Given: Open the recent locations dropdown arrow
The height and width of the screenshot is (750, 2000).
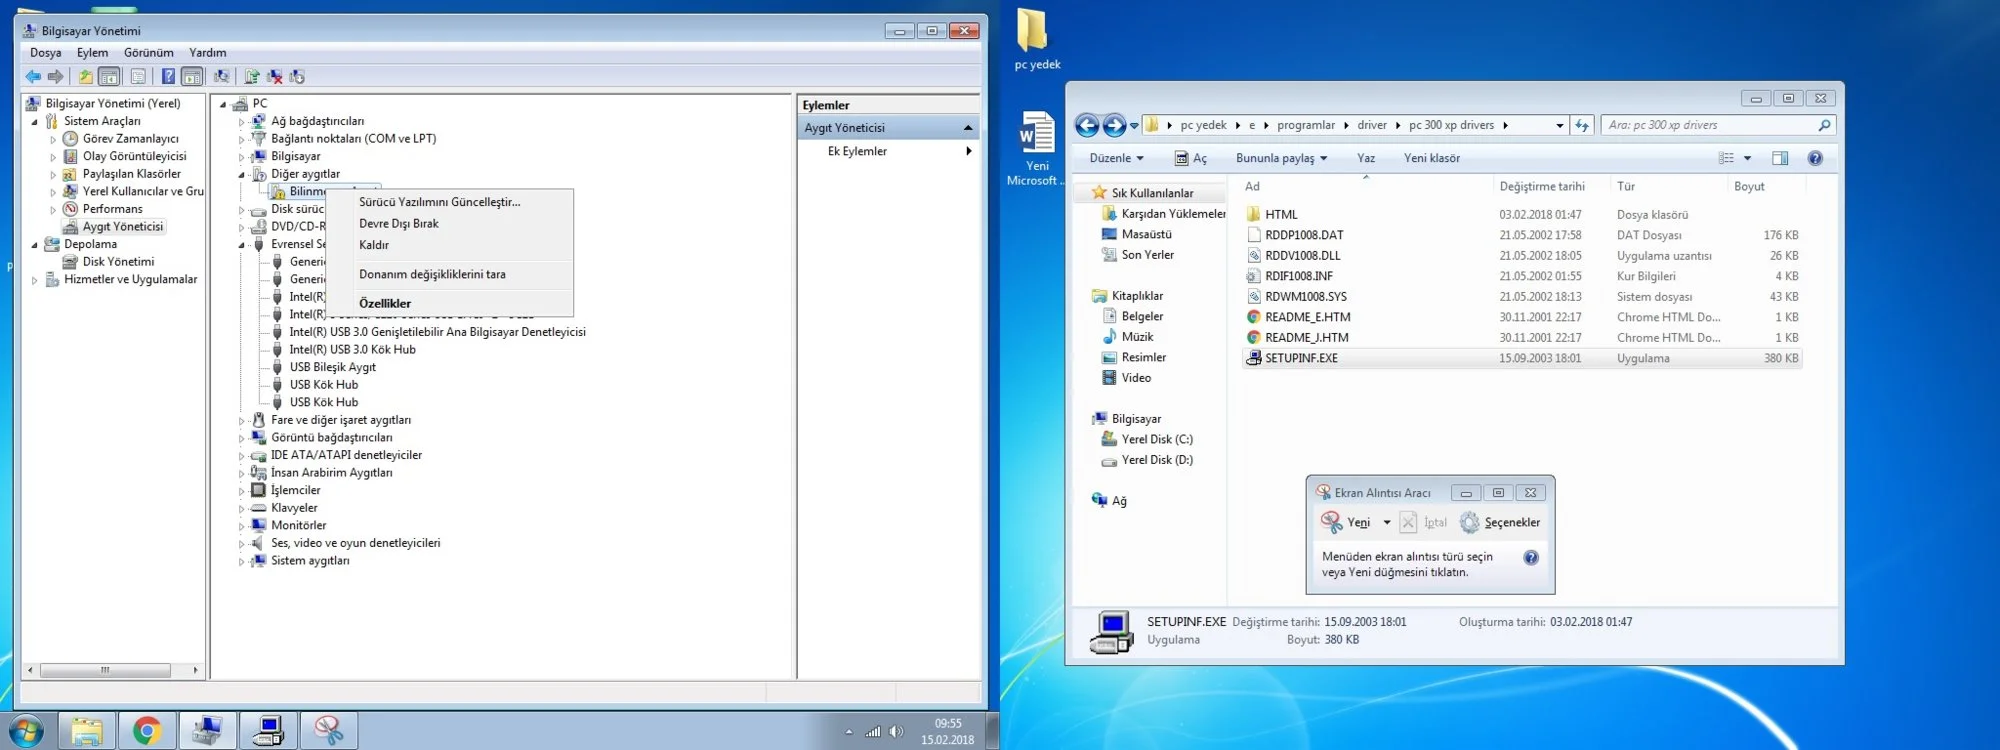Looking at the screenshot, I should coord(1134,126).
